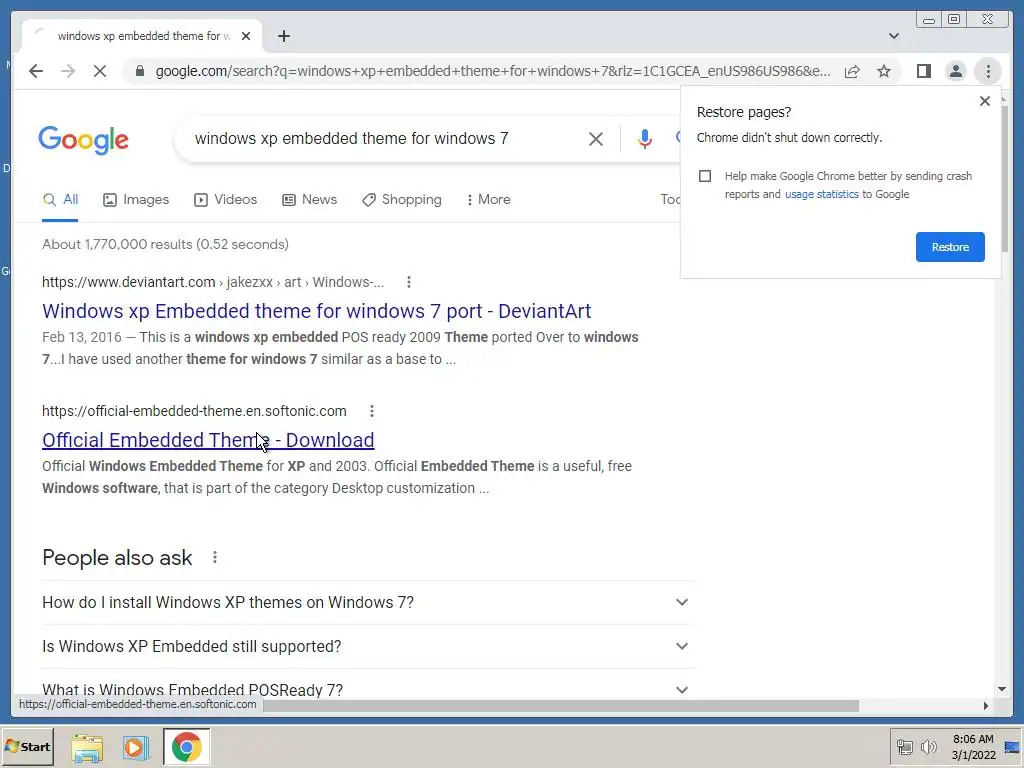The width and height of the screenshot is (1024, 768).
Task: Click the vertical scrollbar down arrow
Action: click(1002, 689)
